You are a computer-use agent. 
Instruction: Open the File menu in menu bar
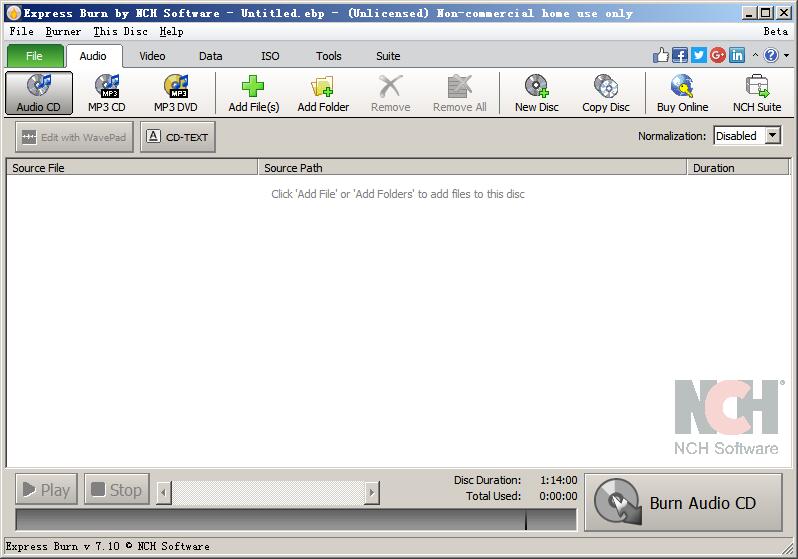click(x=22, y=32)
